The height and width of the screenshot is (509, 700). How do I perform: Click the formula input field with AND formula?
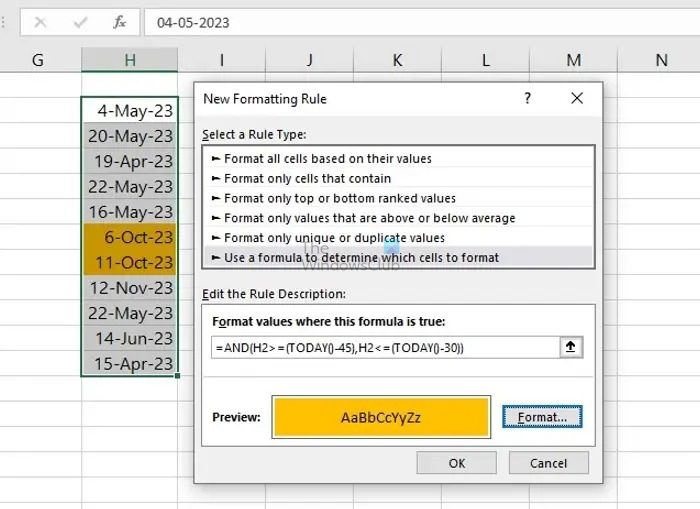tap(385, 347)
